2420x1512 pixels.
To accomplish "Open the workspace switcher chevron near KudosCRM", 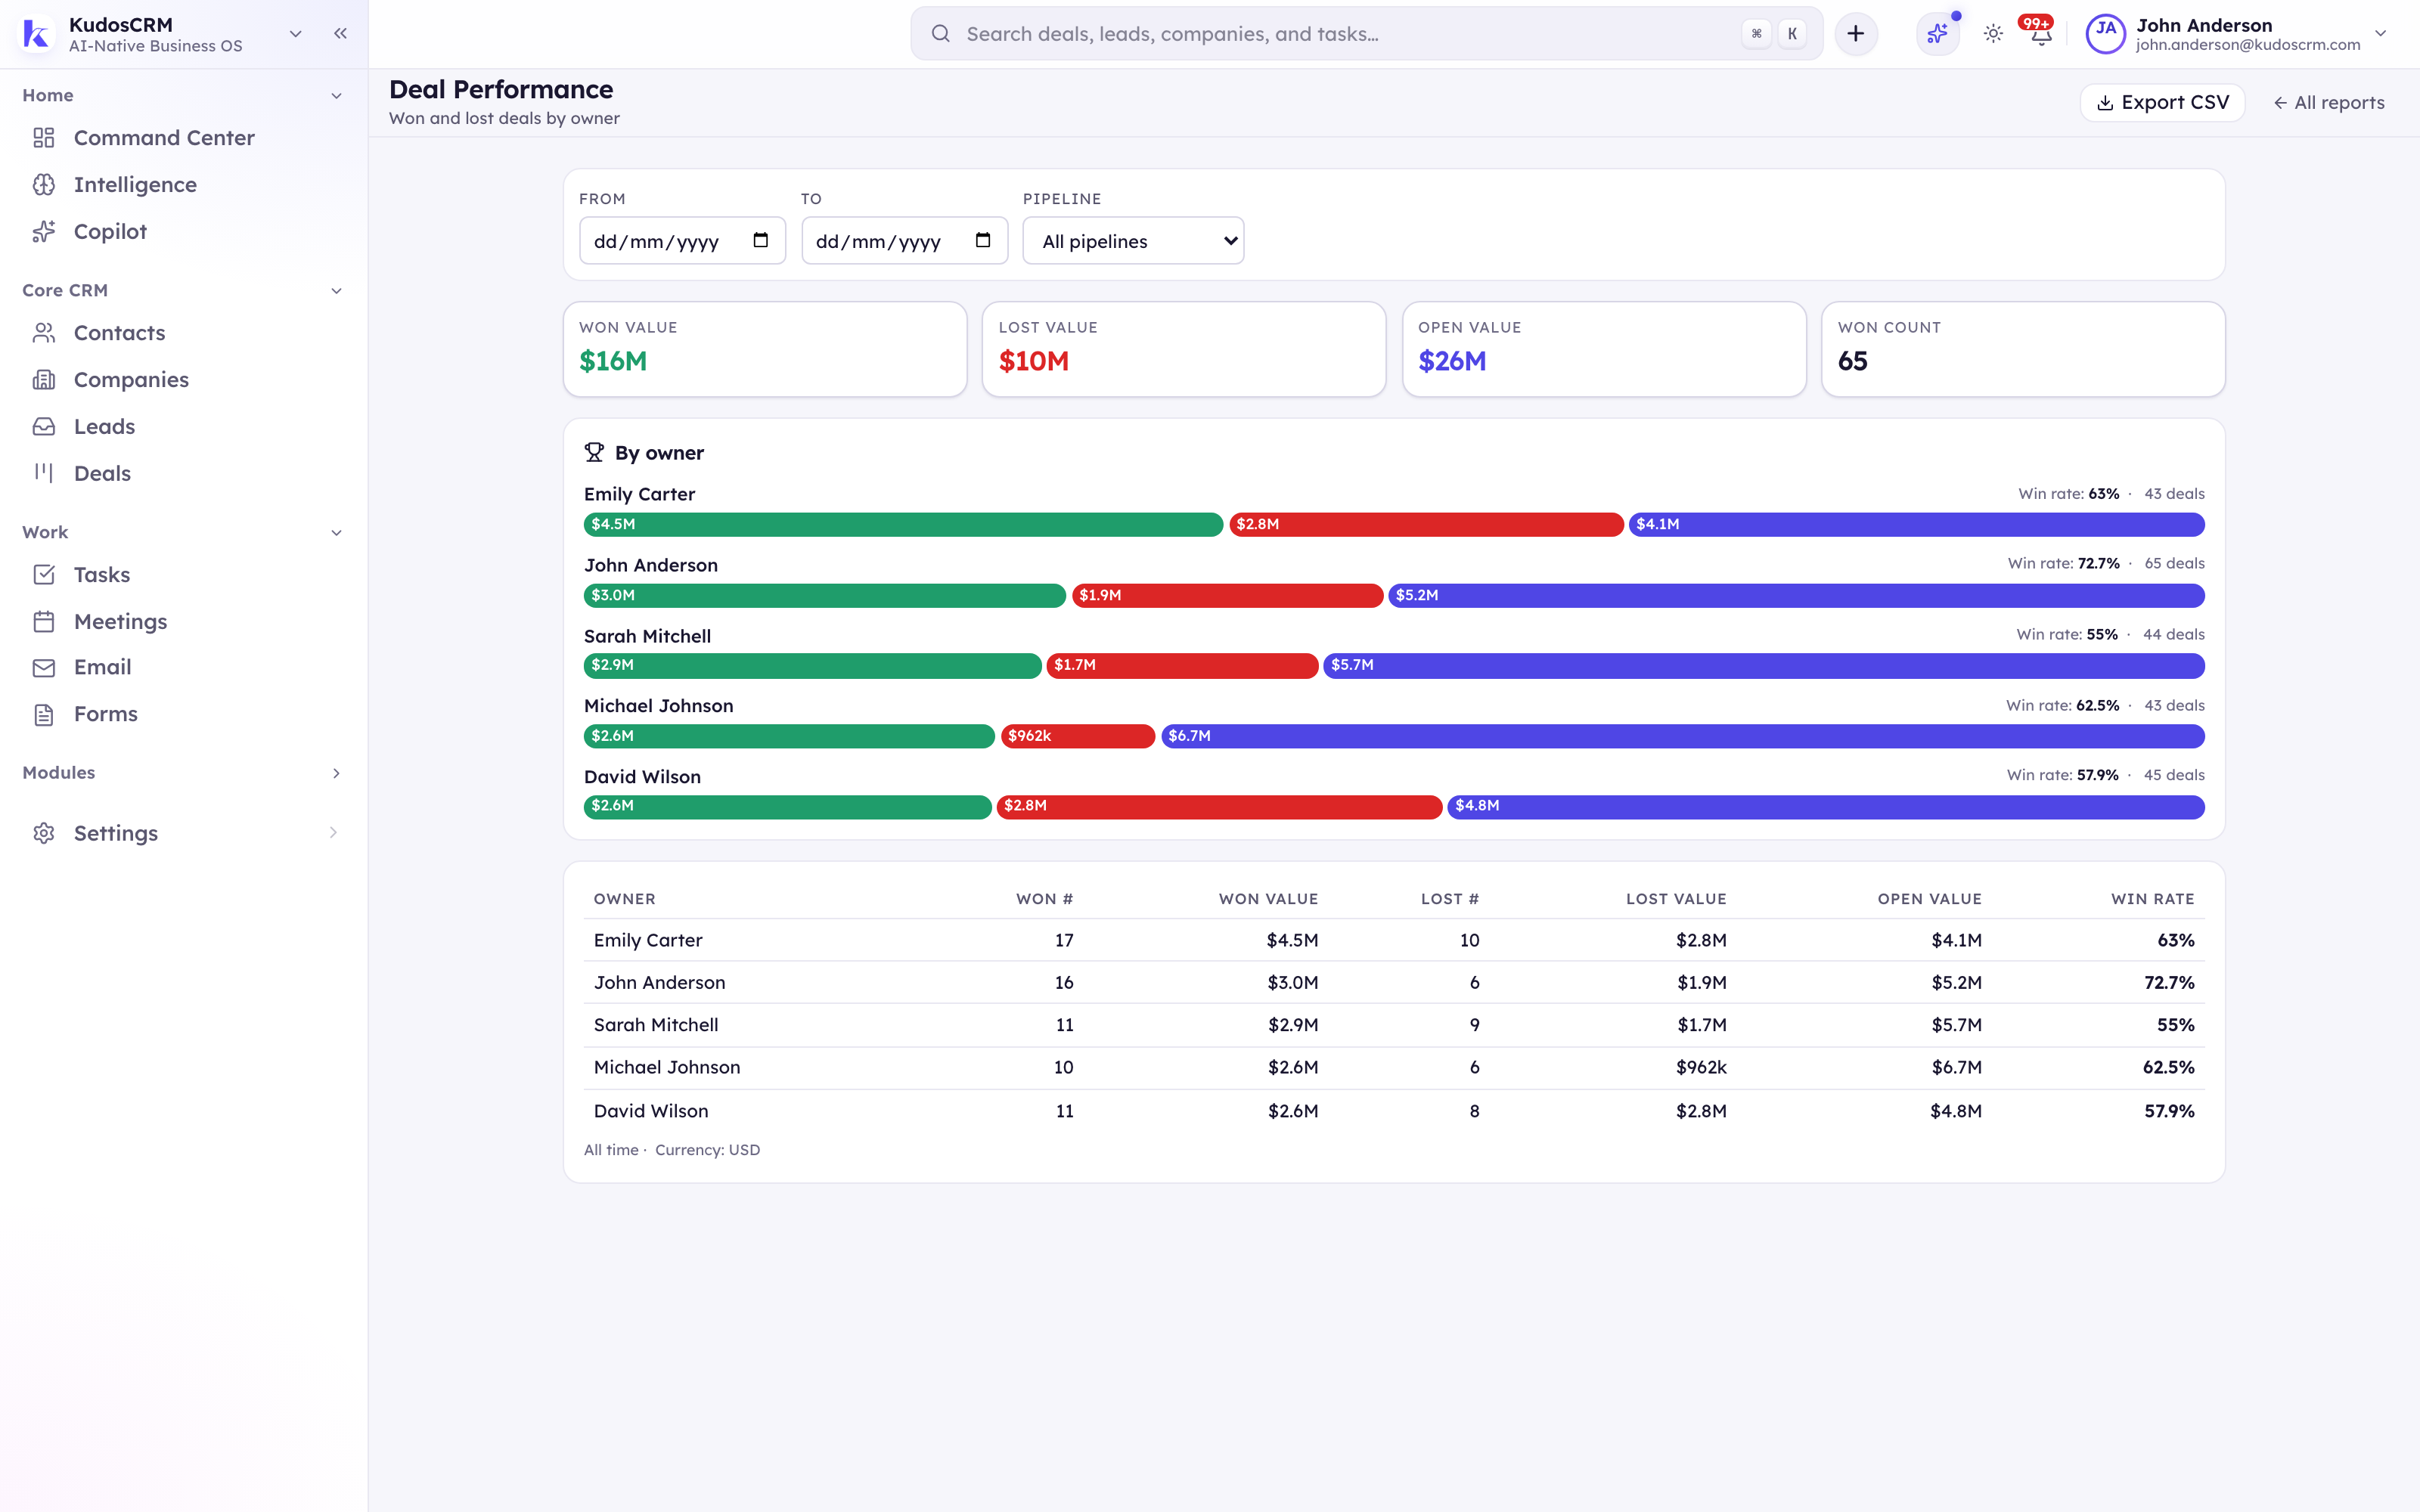I will 295,34.
